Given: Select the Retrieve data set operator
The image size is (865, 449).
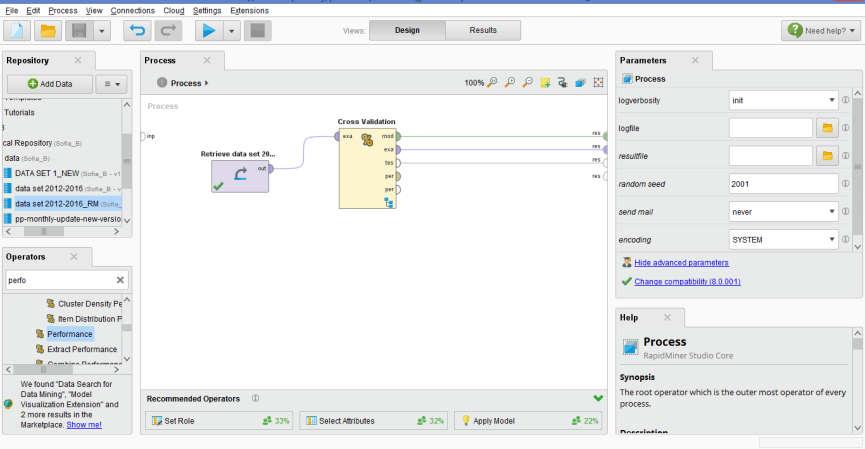Looking at the screenshot, I should (x=240, y=177).
